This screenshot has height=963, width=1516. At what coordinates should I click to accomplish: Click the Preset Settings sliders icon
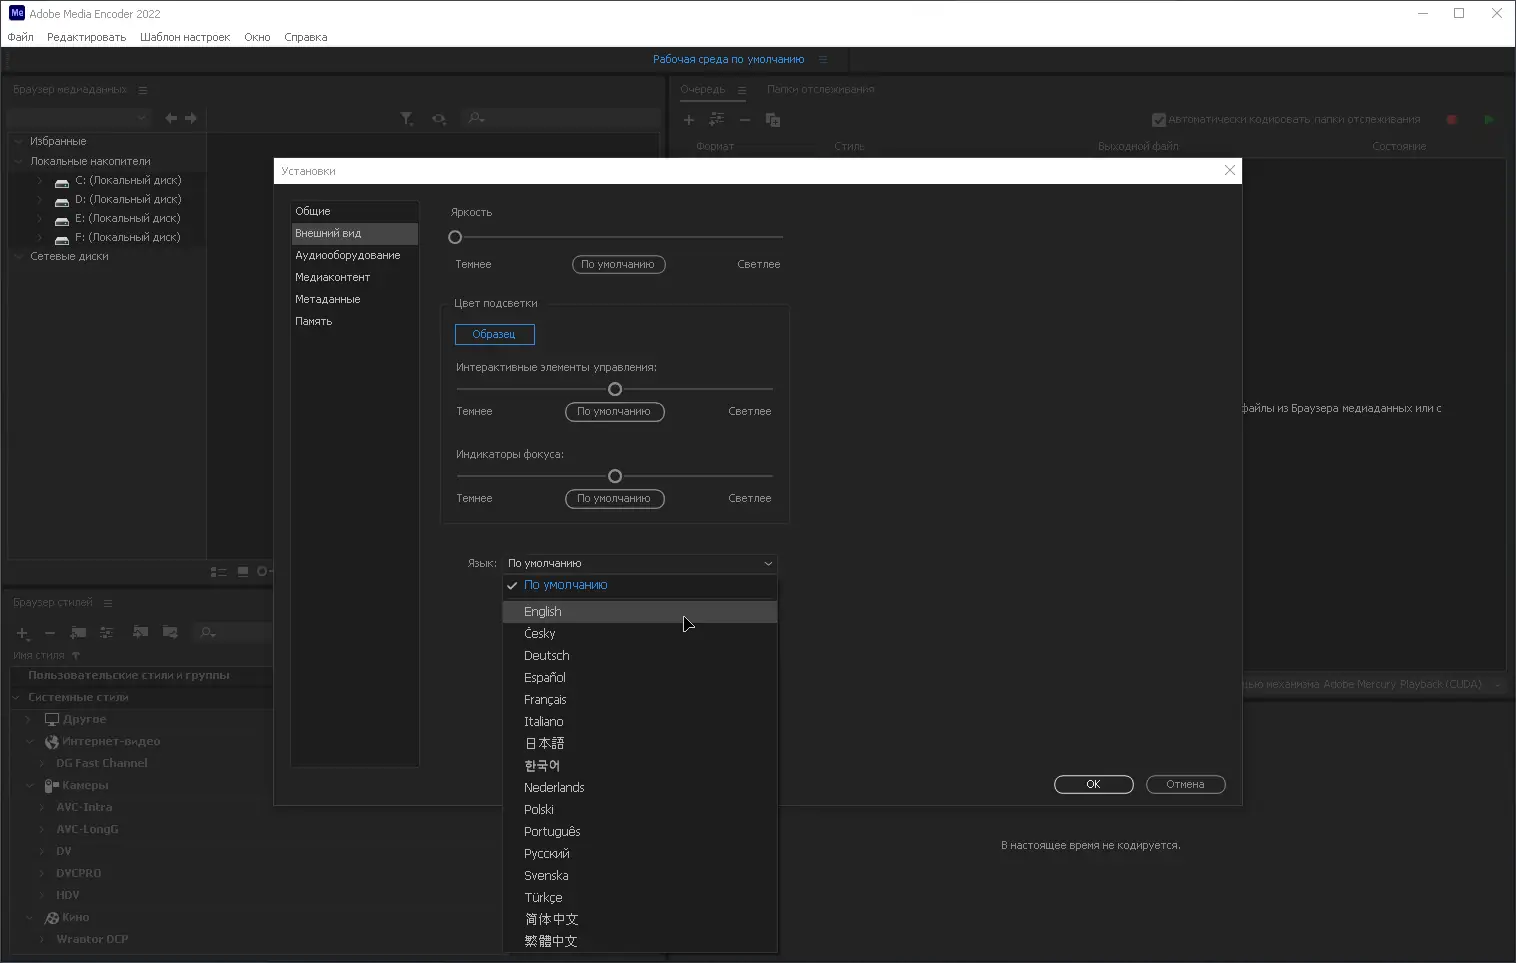tap(107, 633)
